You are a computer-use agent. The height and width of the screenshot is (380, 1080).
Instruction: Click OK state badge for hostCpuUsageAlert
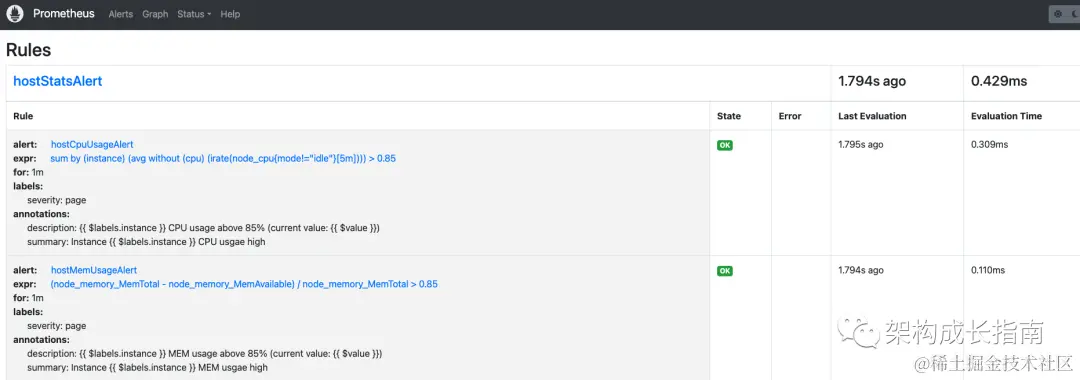click(x=725, y=145)
